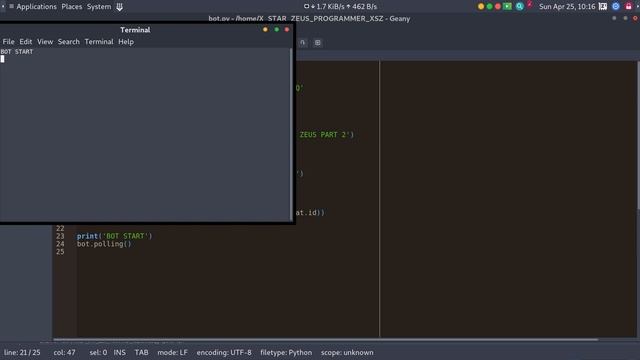Maximize the Geany window
The image size is (640, 360).
coord(625,18)
